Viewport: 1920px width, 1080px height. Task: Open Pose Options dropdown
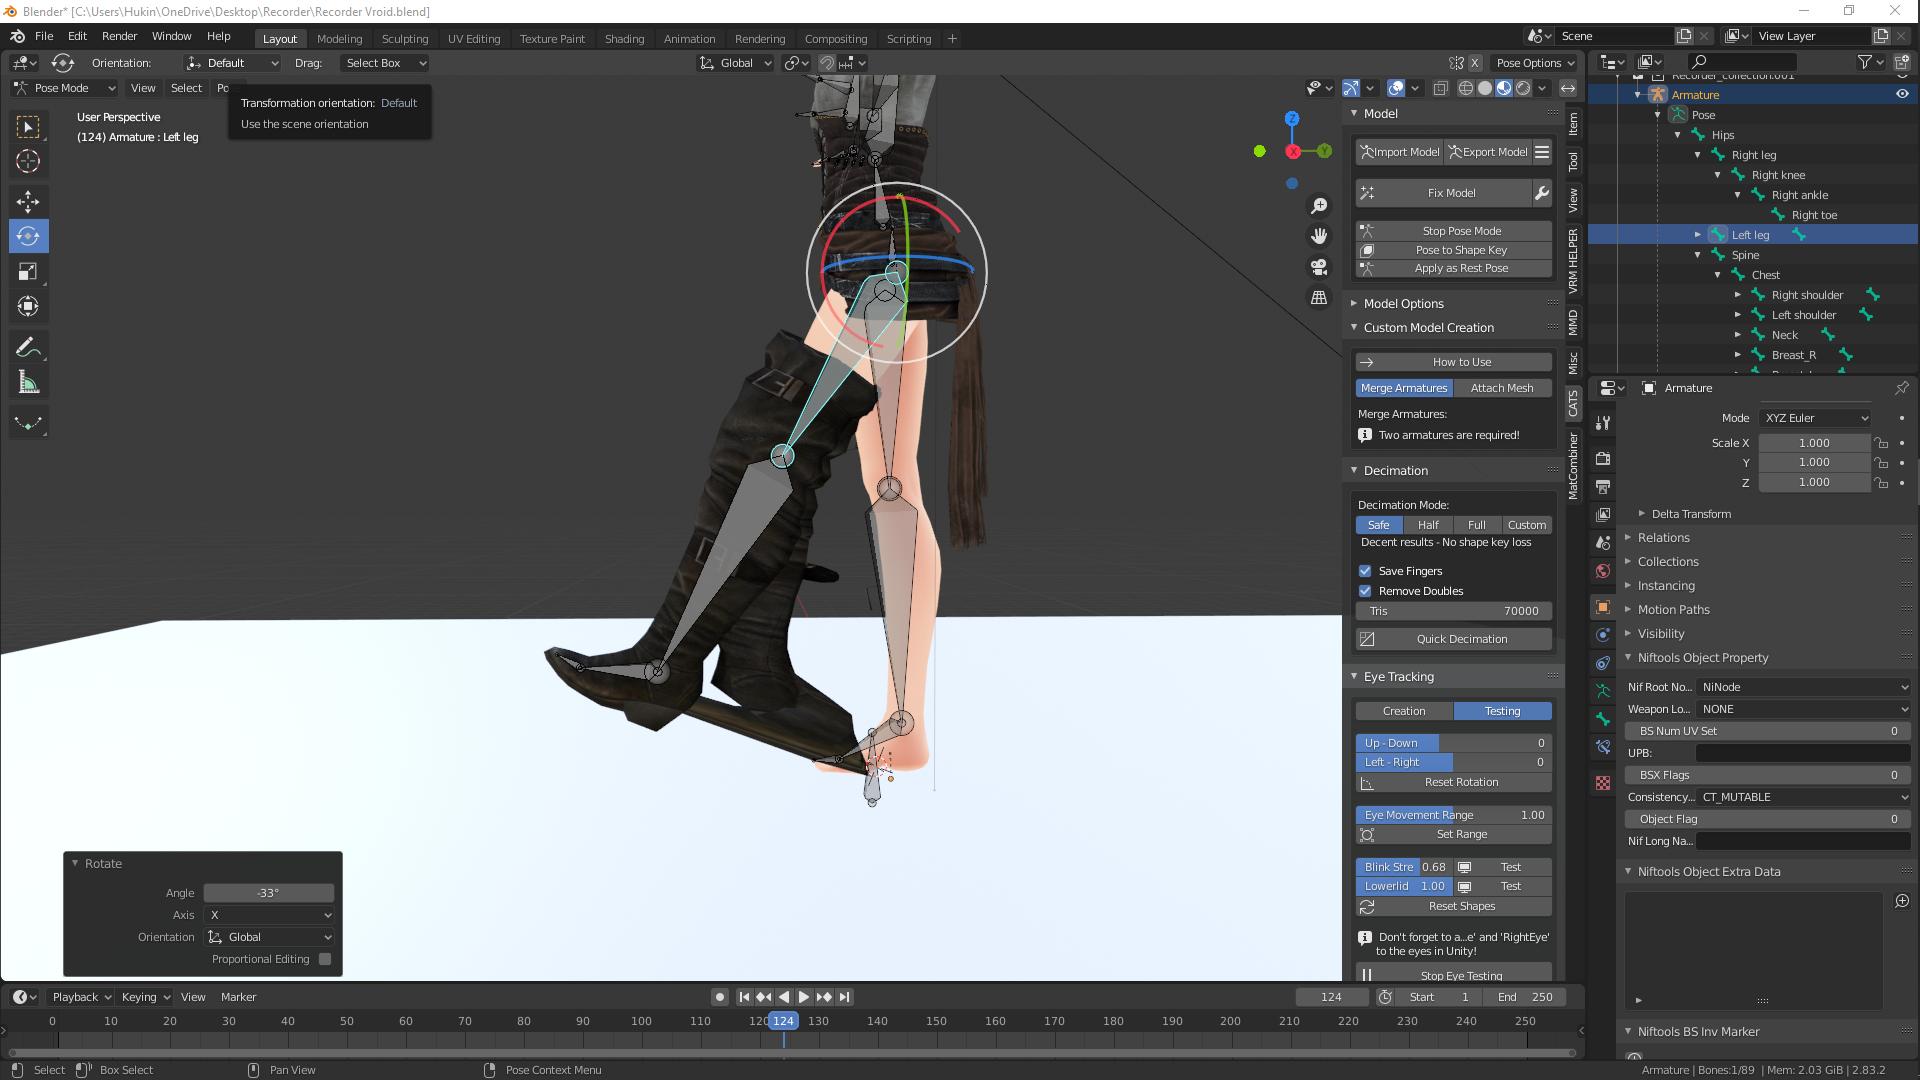click(x=1535, y=63)
